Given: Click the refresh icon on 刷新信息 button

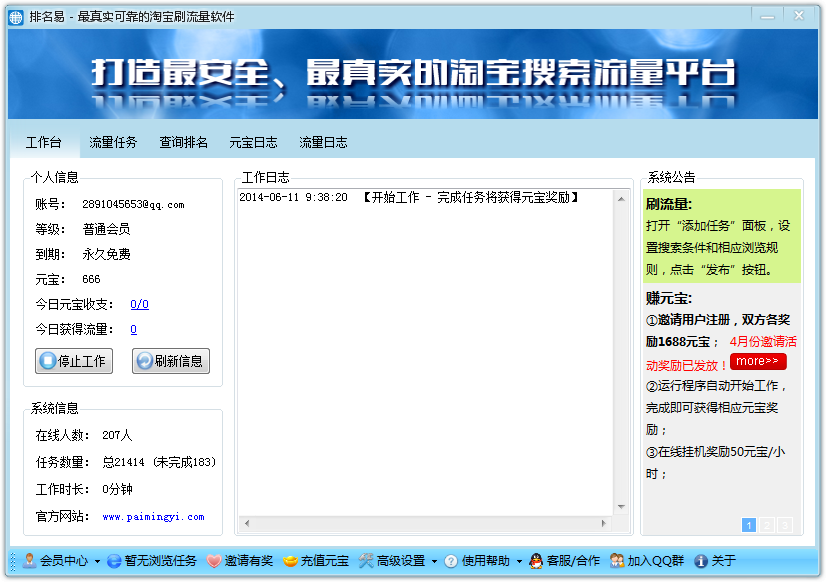Looking at the screenshot, I should click(144, 361).
